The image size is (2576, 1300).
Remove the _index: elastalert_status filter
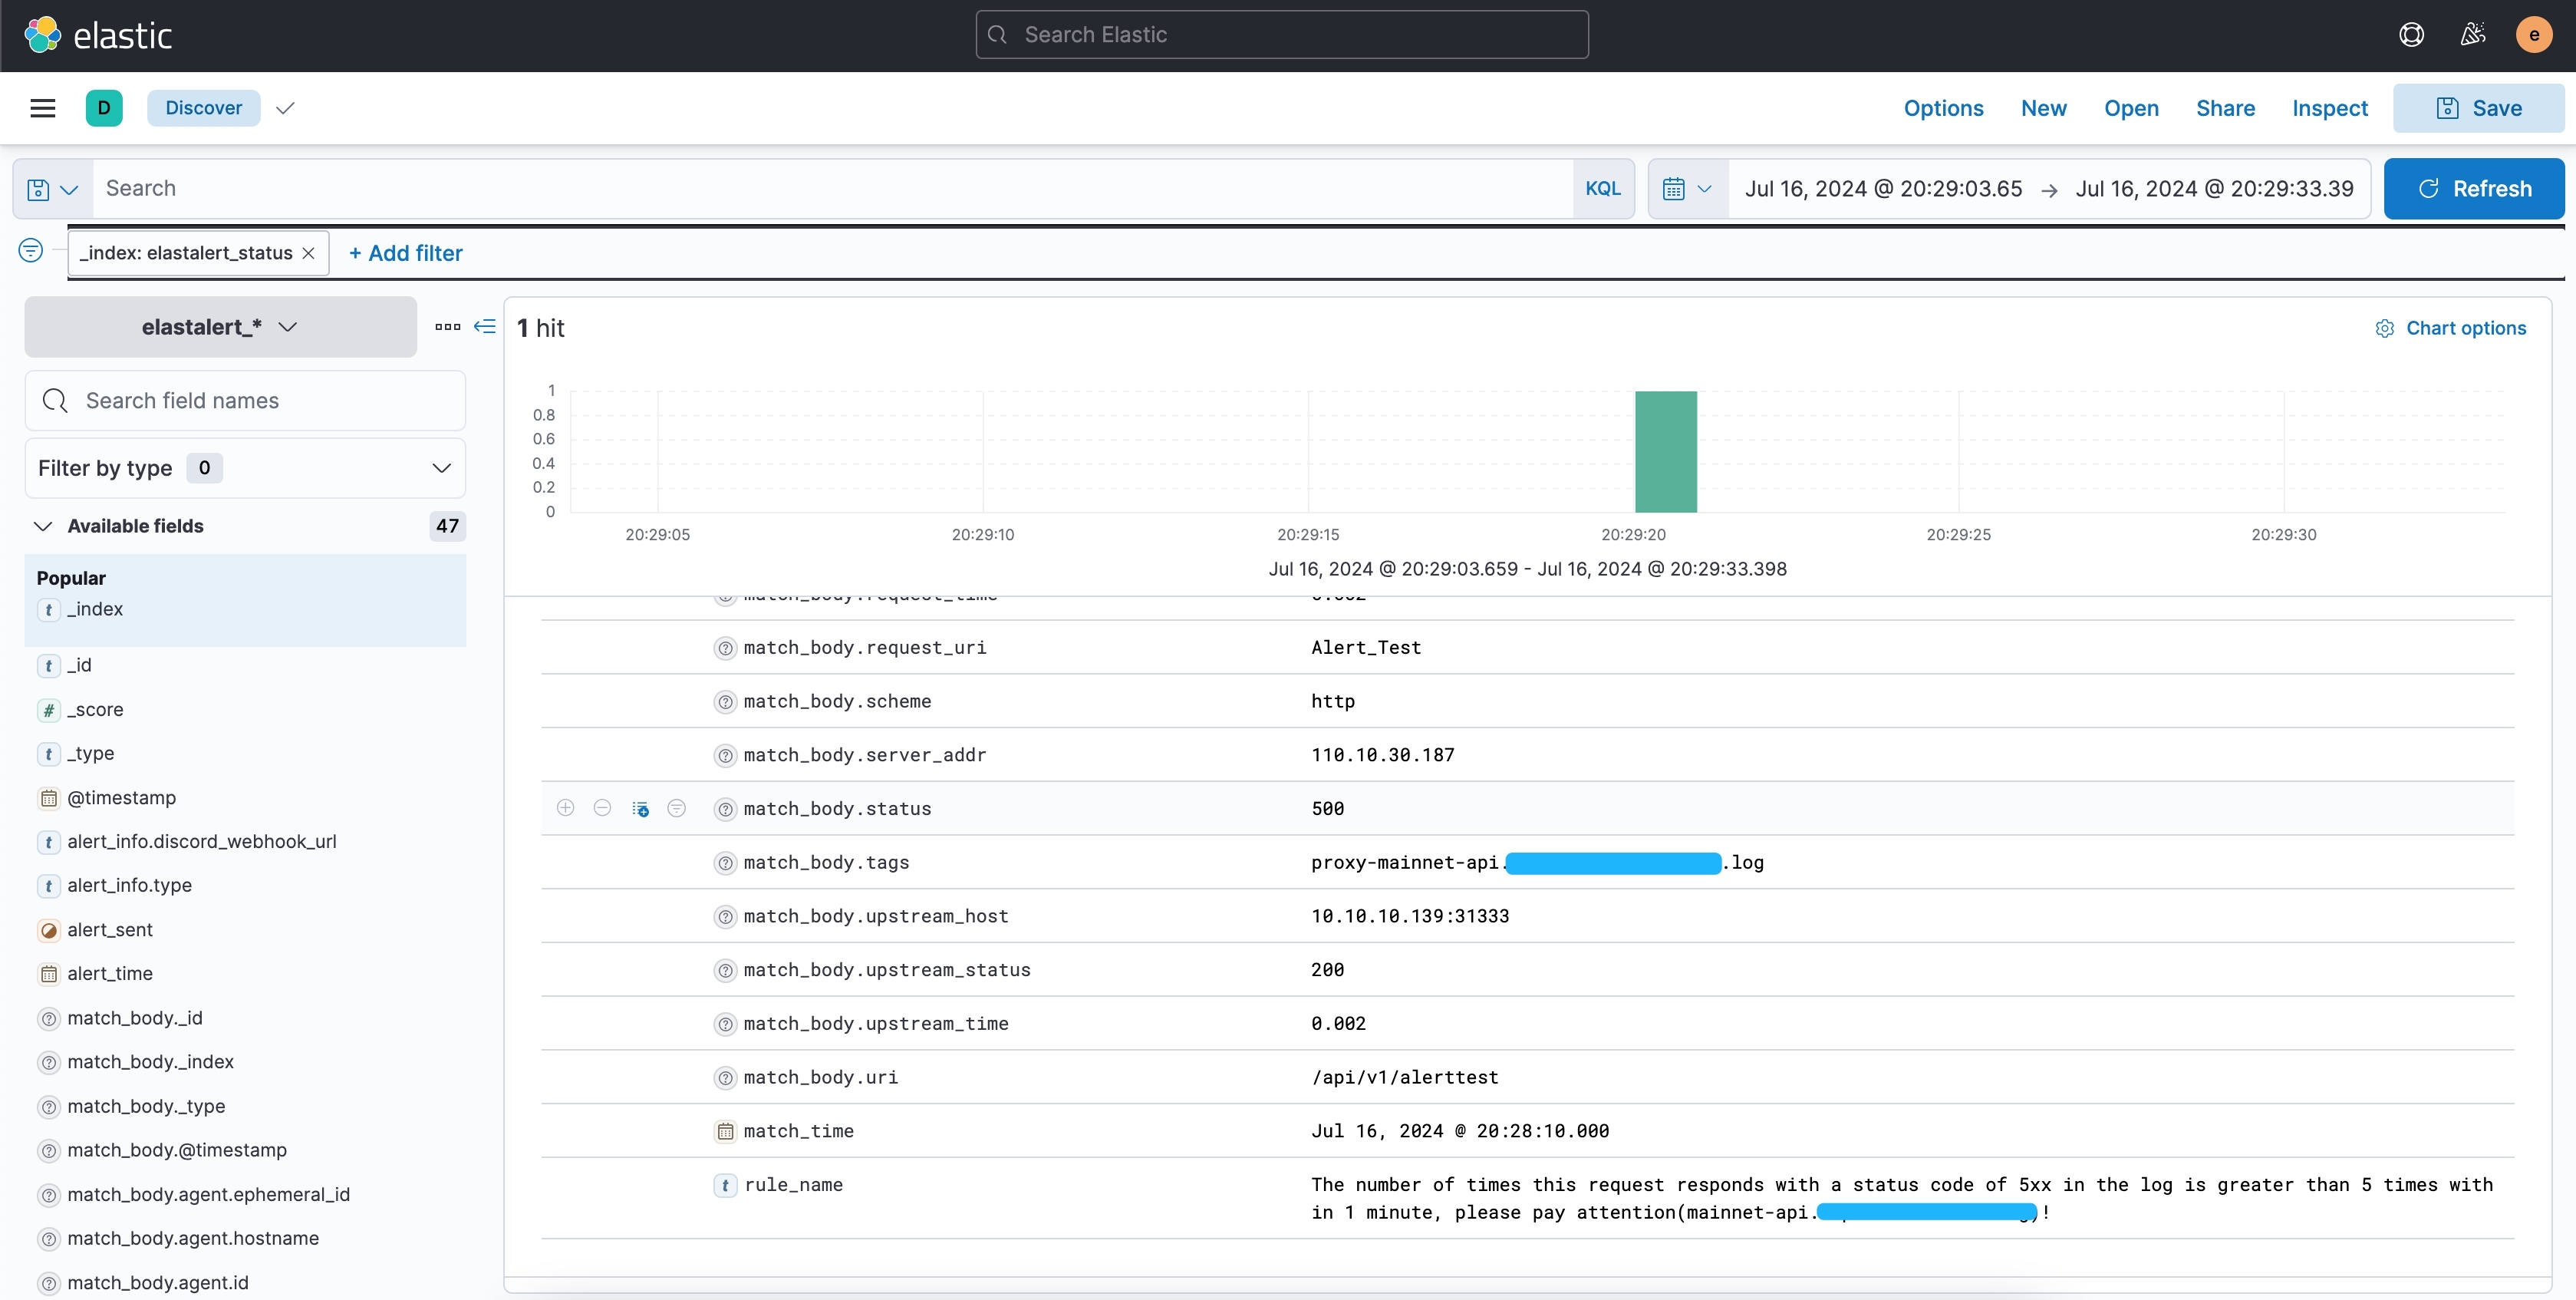click(x=309, y=253)
